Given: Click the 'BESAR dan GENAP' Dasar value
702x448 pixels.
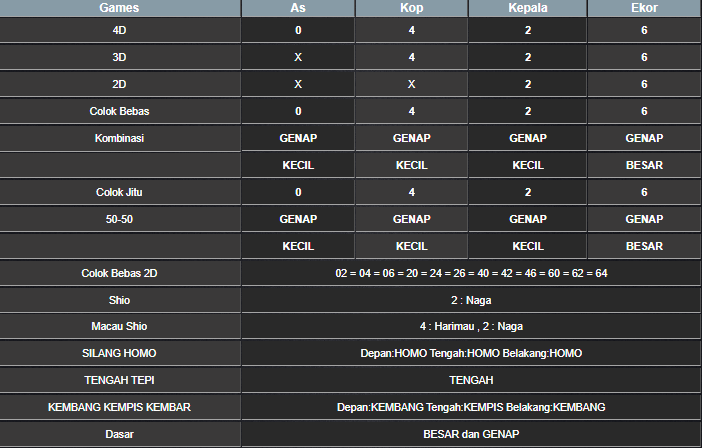Looking at the screenshot, I should point(471,434).
